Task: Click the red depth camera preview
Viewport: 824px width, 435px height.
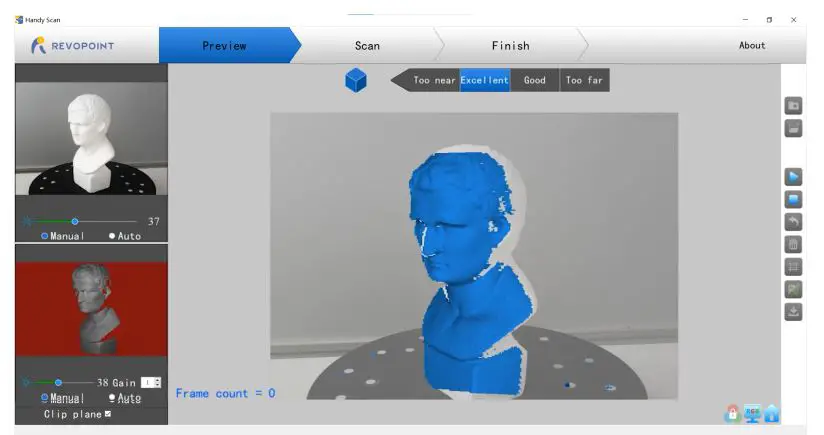Action: (x=91, y=309)
